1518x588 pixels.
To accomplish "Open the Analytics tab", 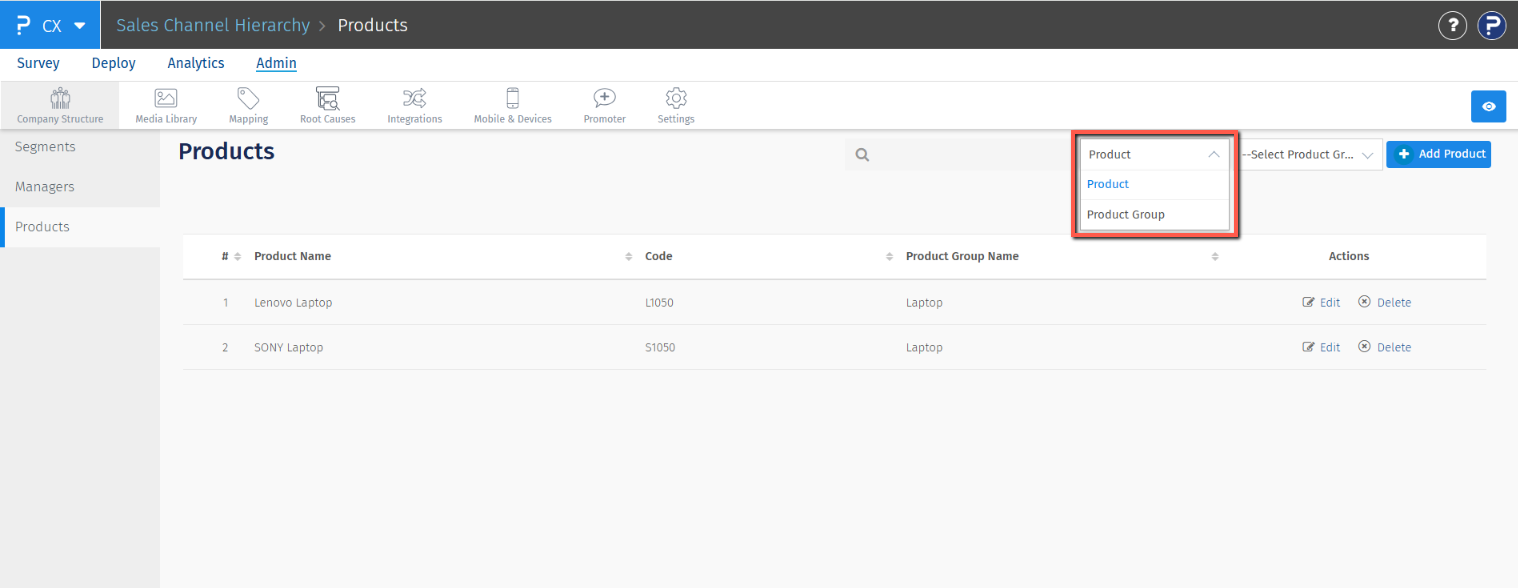I will point(196,63).
